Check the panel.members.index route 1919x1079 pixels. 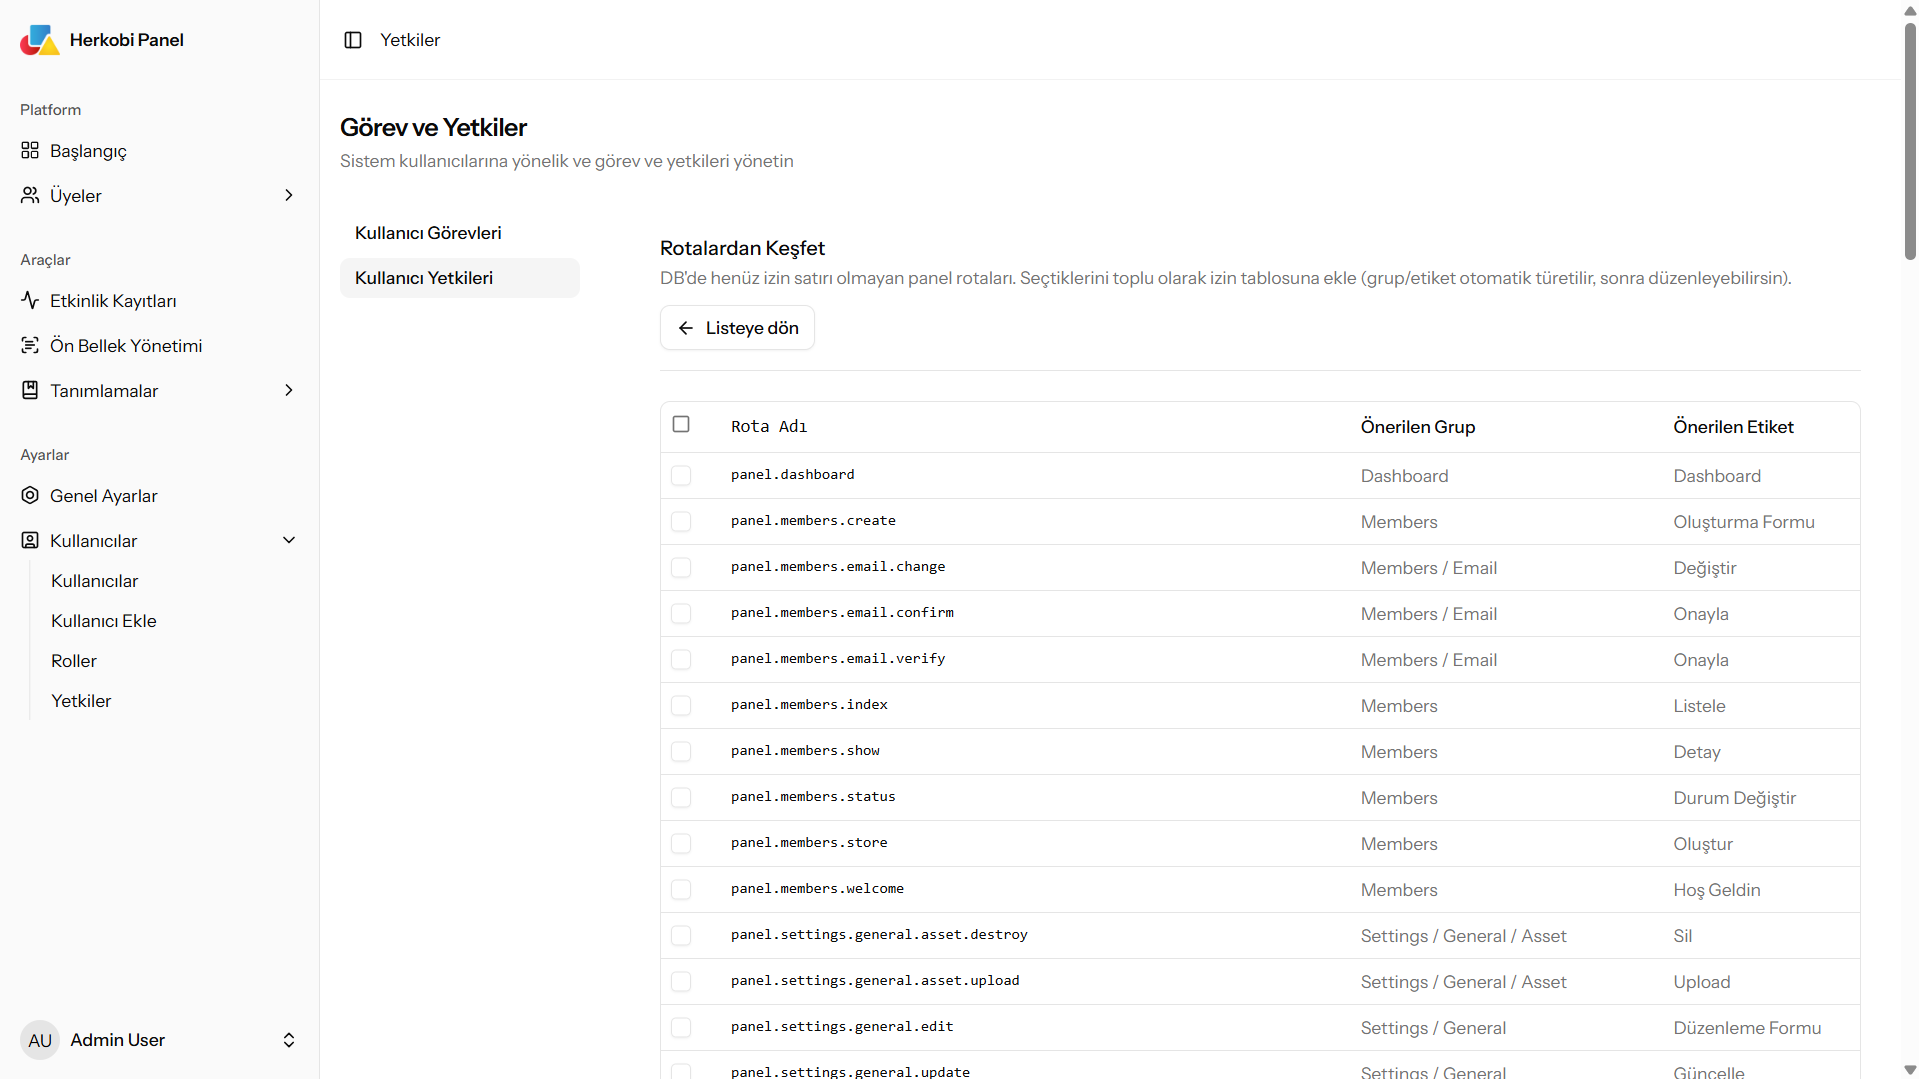(681, 705)
